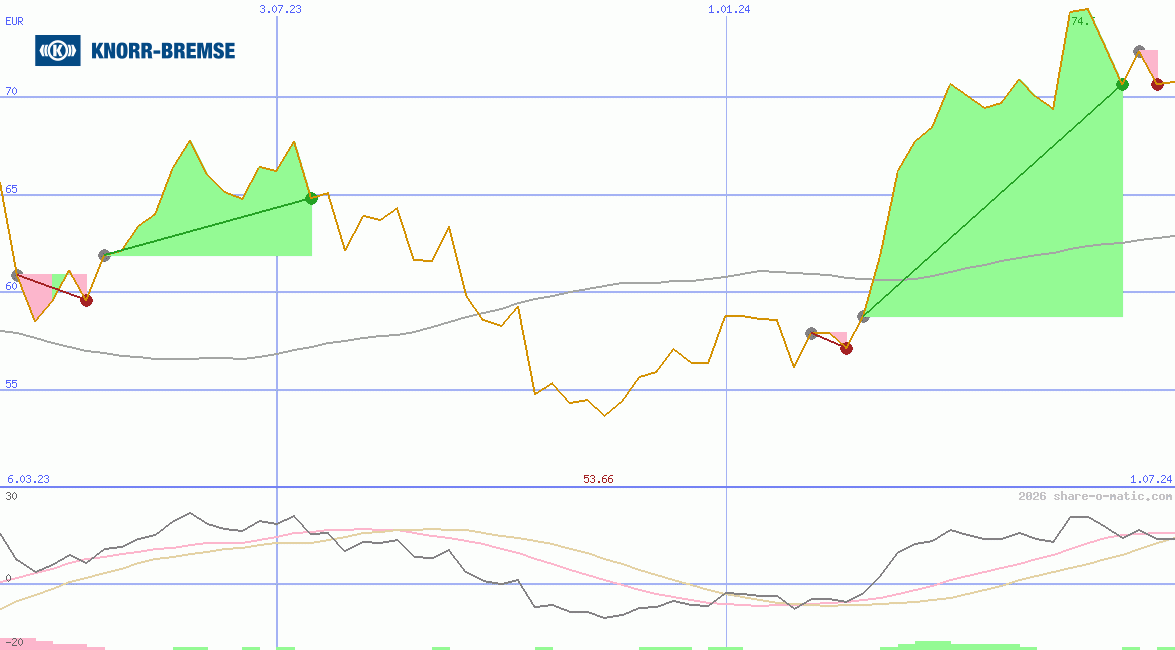Click the EUR axis label
Image resolution: width=1175 pixels, height=650 pixels.
click(x=14, y=21)
